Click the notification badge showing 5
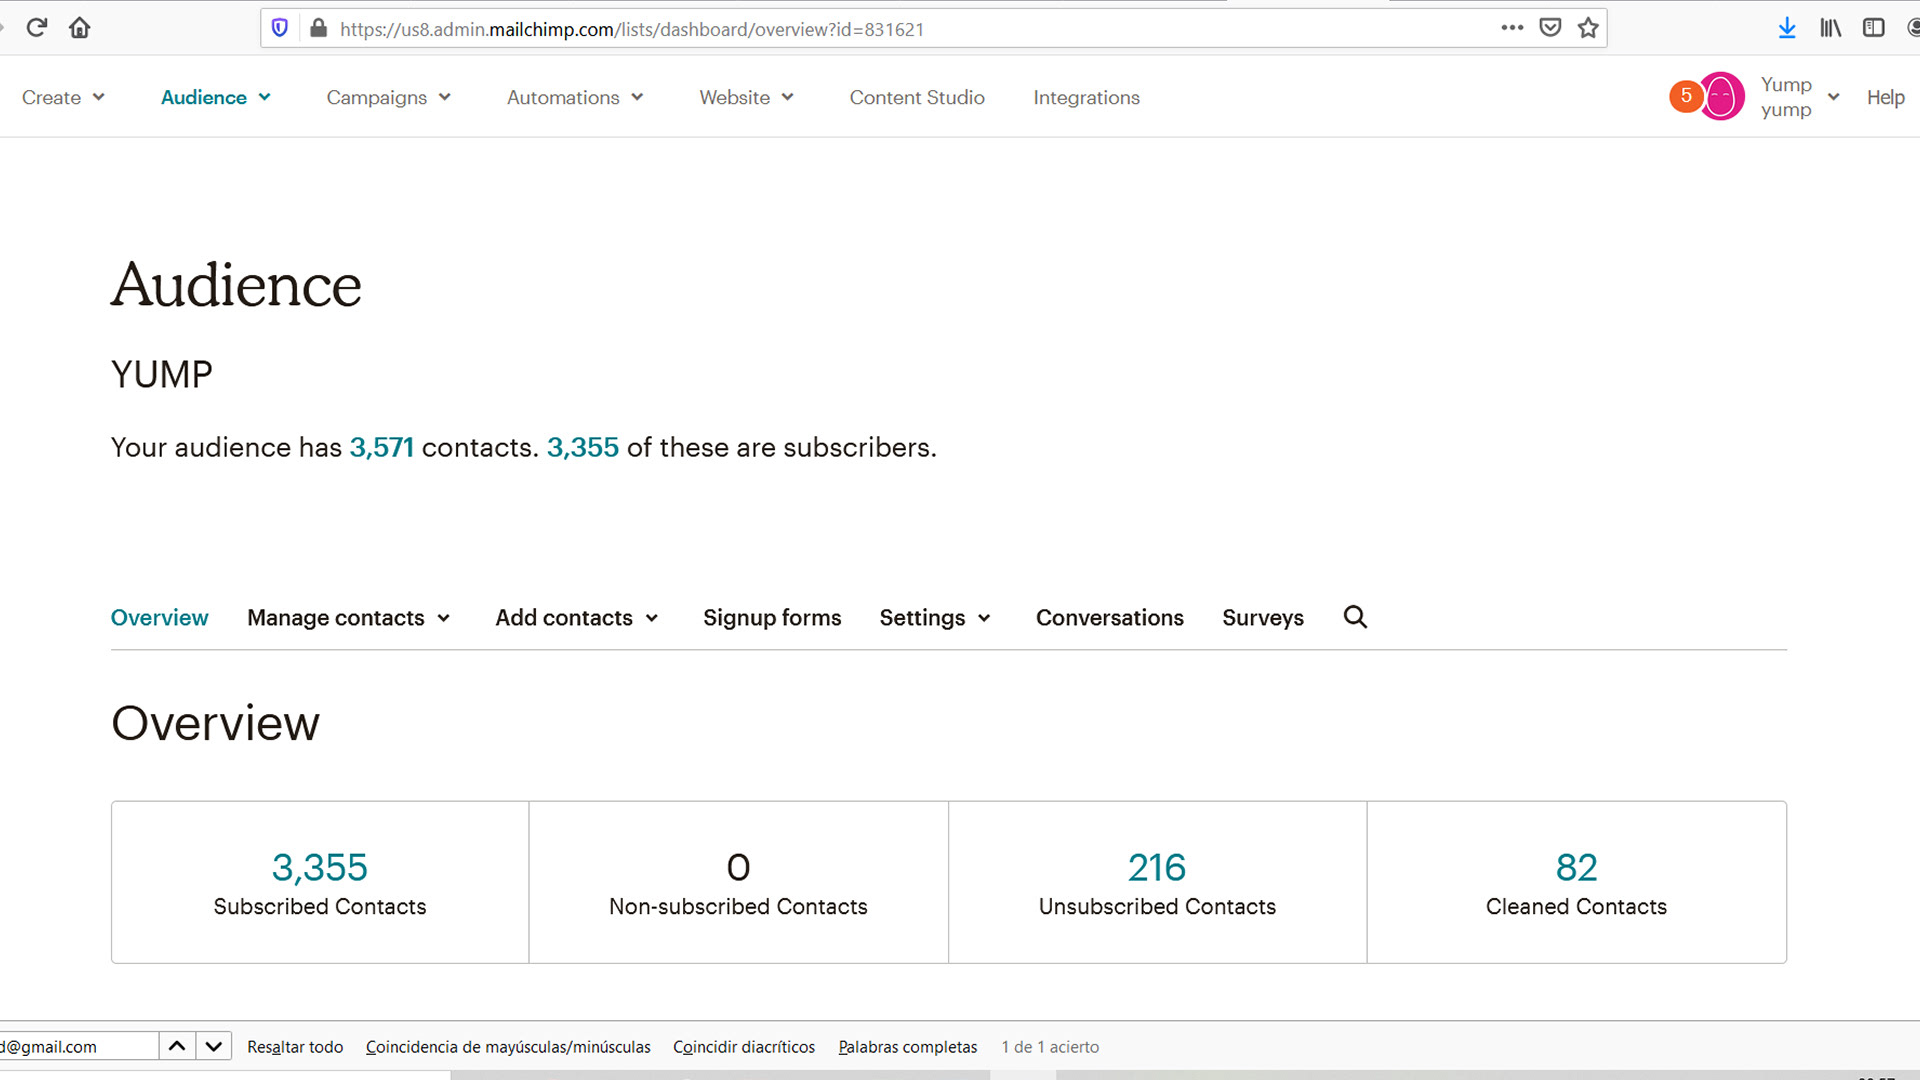The height and width of the screenshot is (1080, 1920). pyautogui.click(x=1686, y=96)
